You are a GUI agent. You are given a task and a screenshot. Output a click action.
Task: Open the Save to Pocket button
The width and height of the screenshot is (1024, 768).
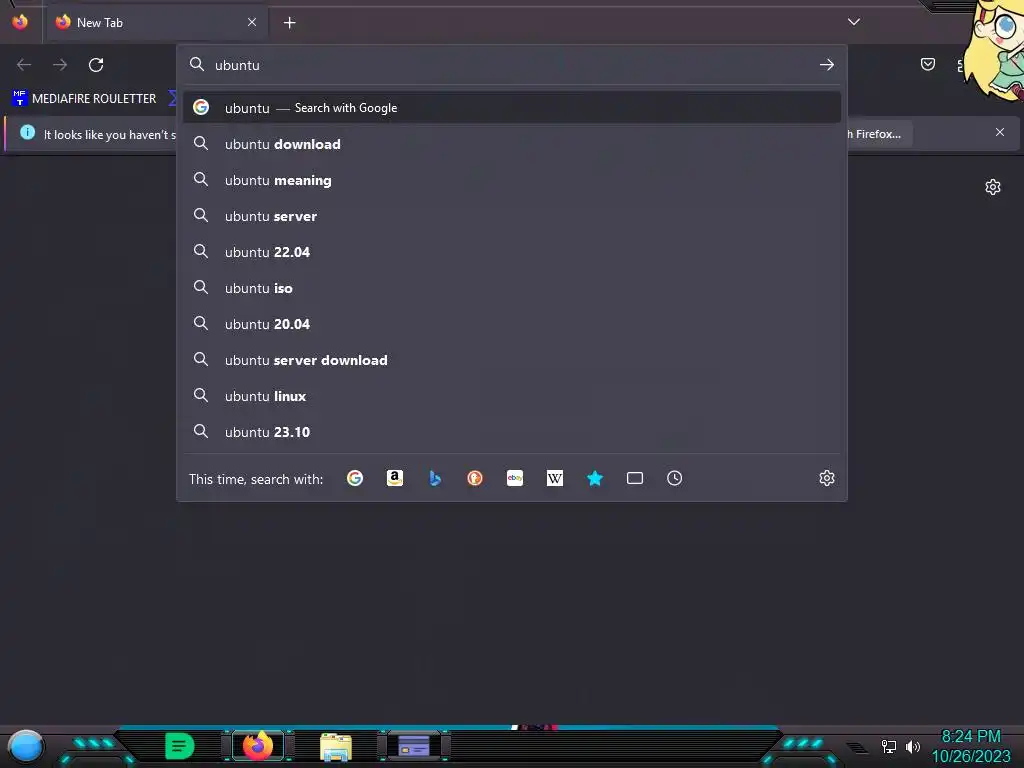pyautogui.click(x=927, y=64)
